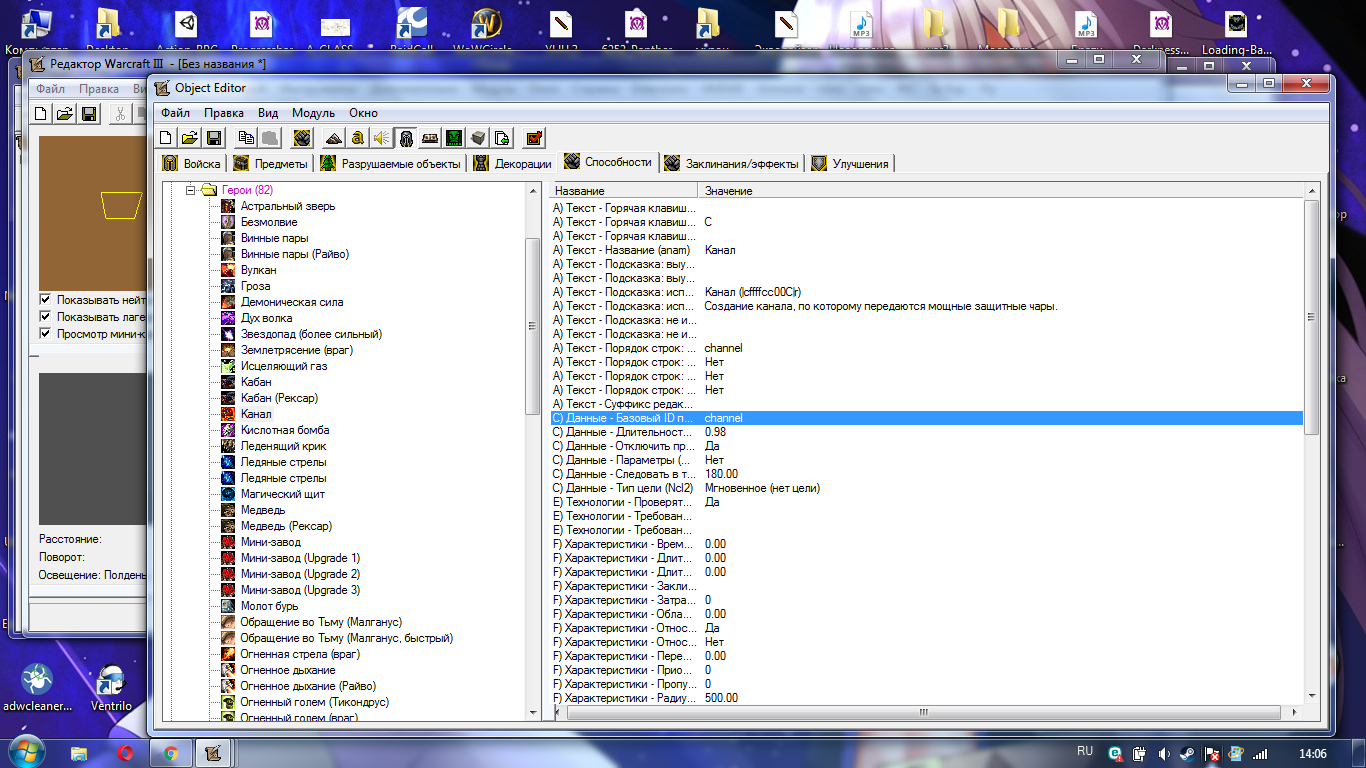Click the Название column header
This screenshot has height=768, width=1366.
point(623,190)
